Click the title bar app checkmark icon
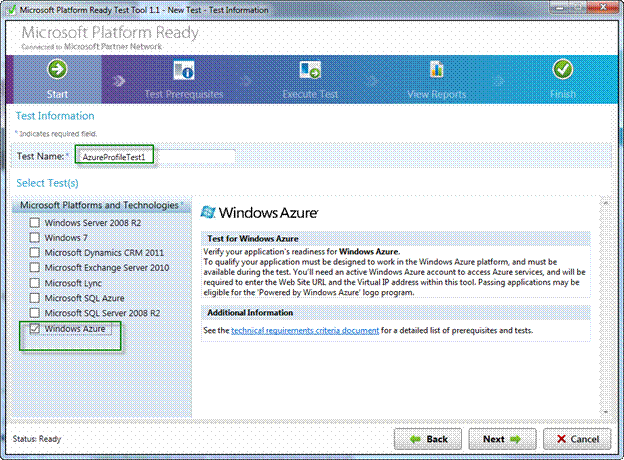The image size is (624, 460). [12, 10]
